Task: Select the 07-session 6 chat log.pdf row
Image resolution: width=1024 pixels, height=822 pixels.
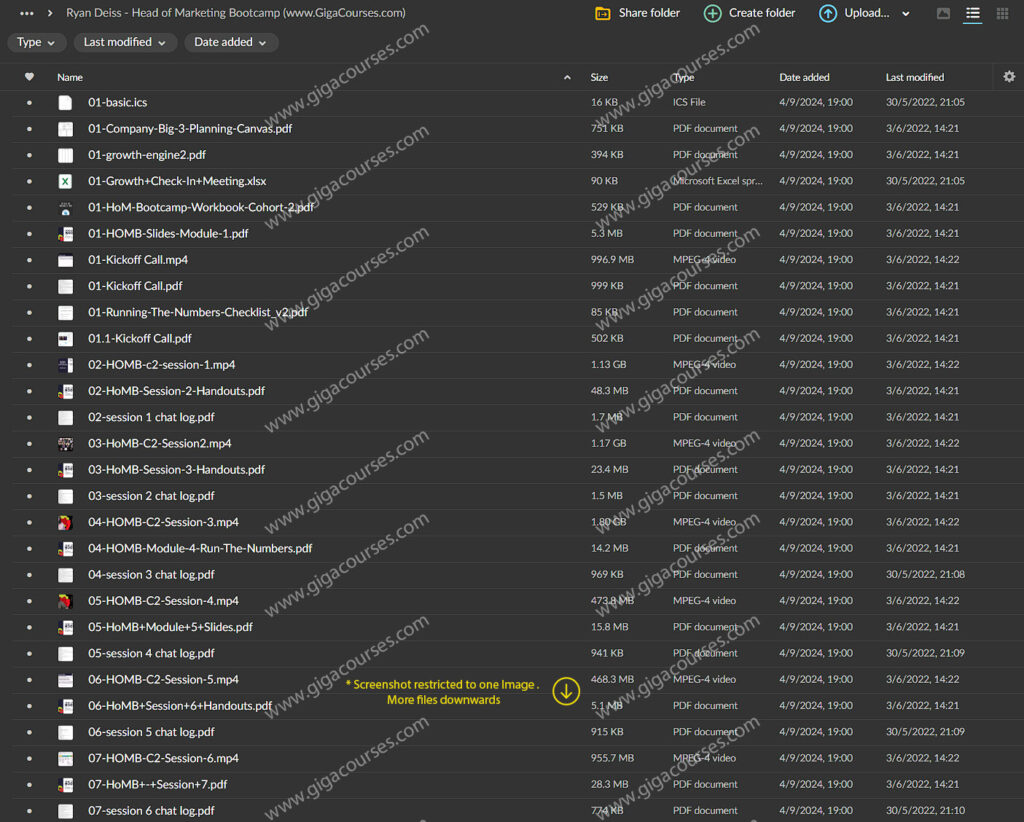Action: pos(151,811)
